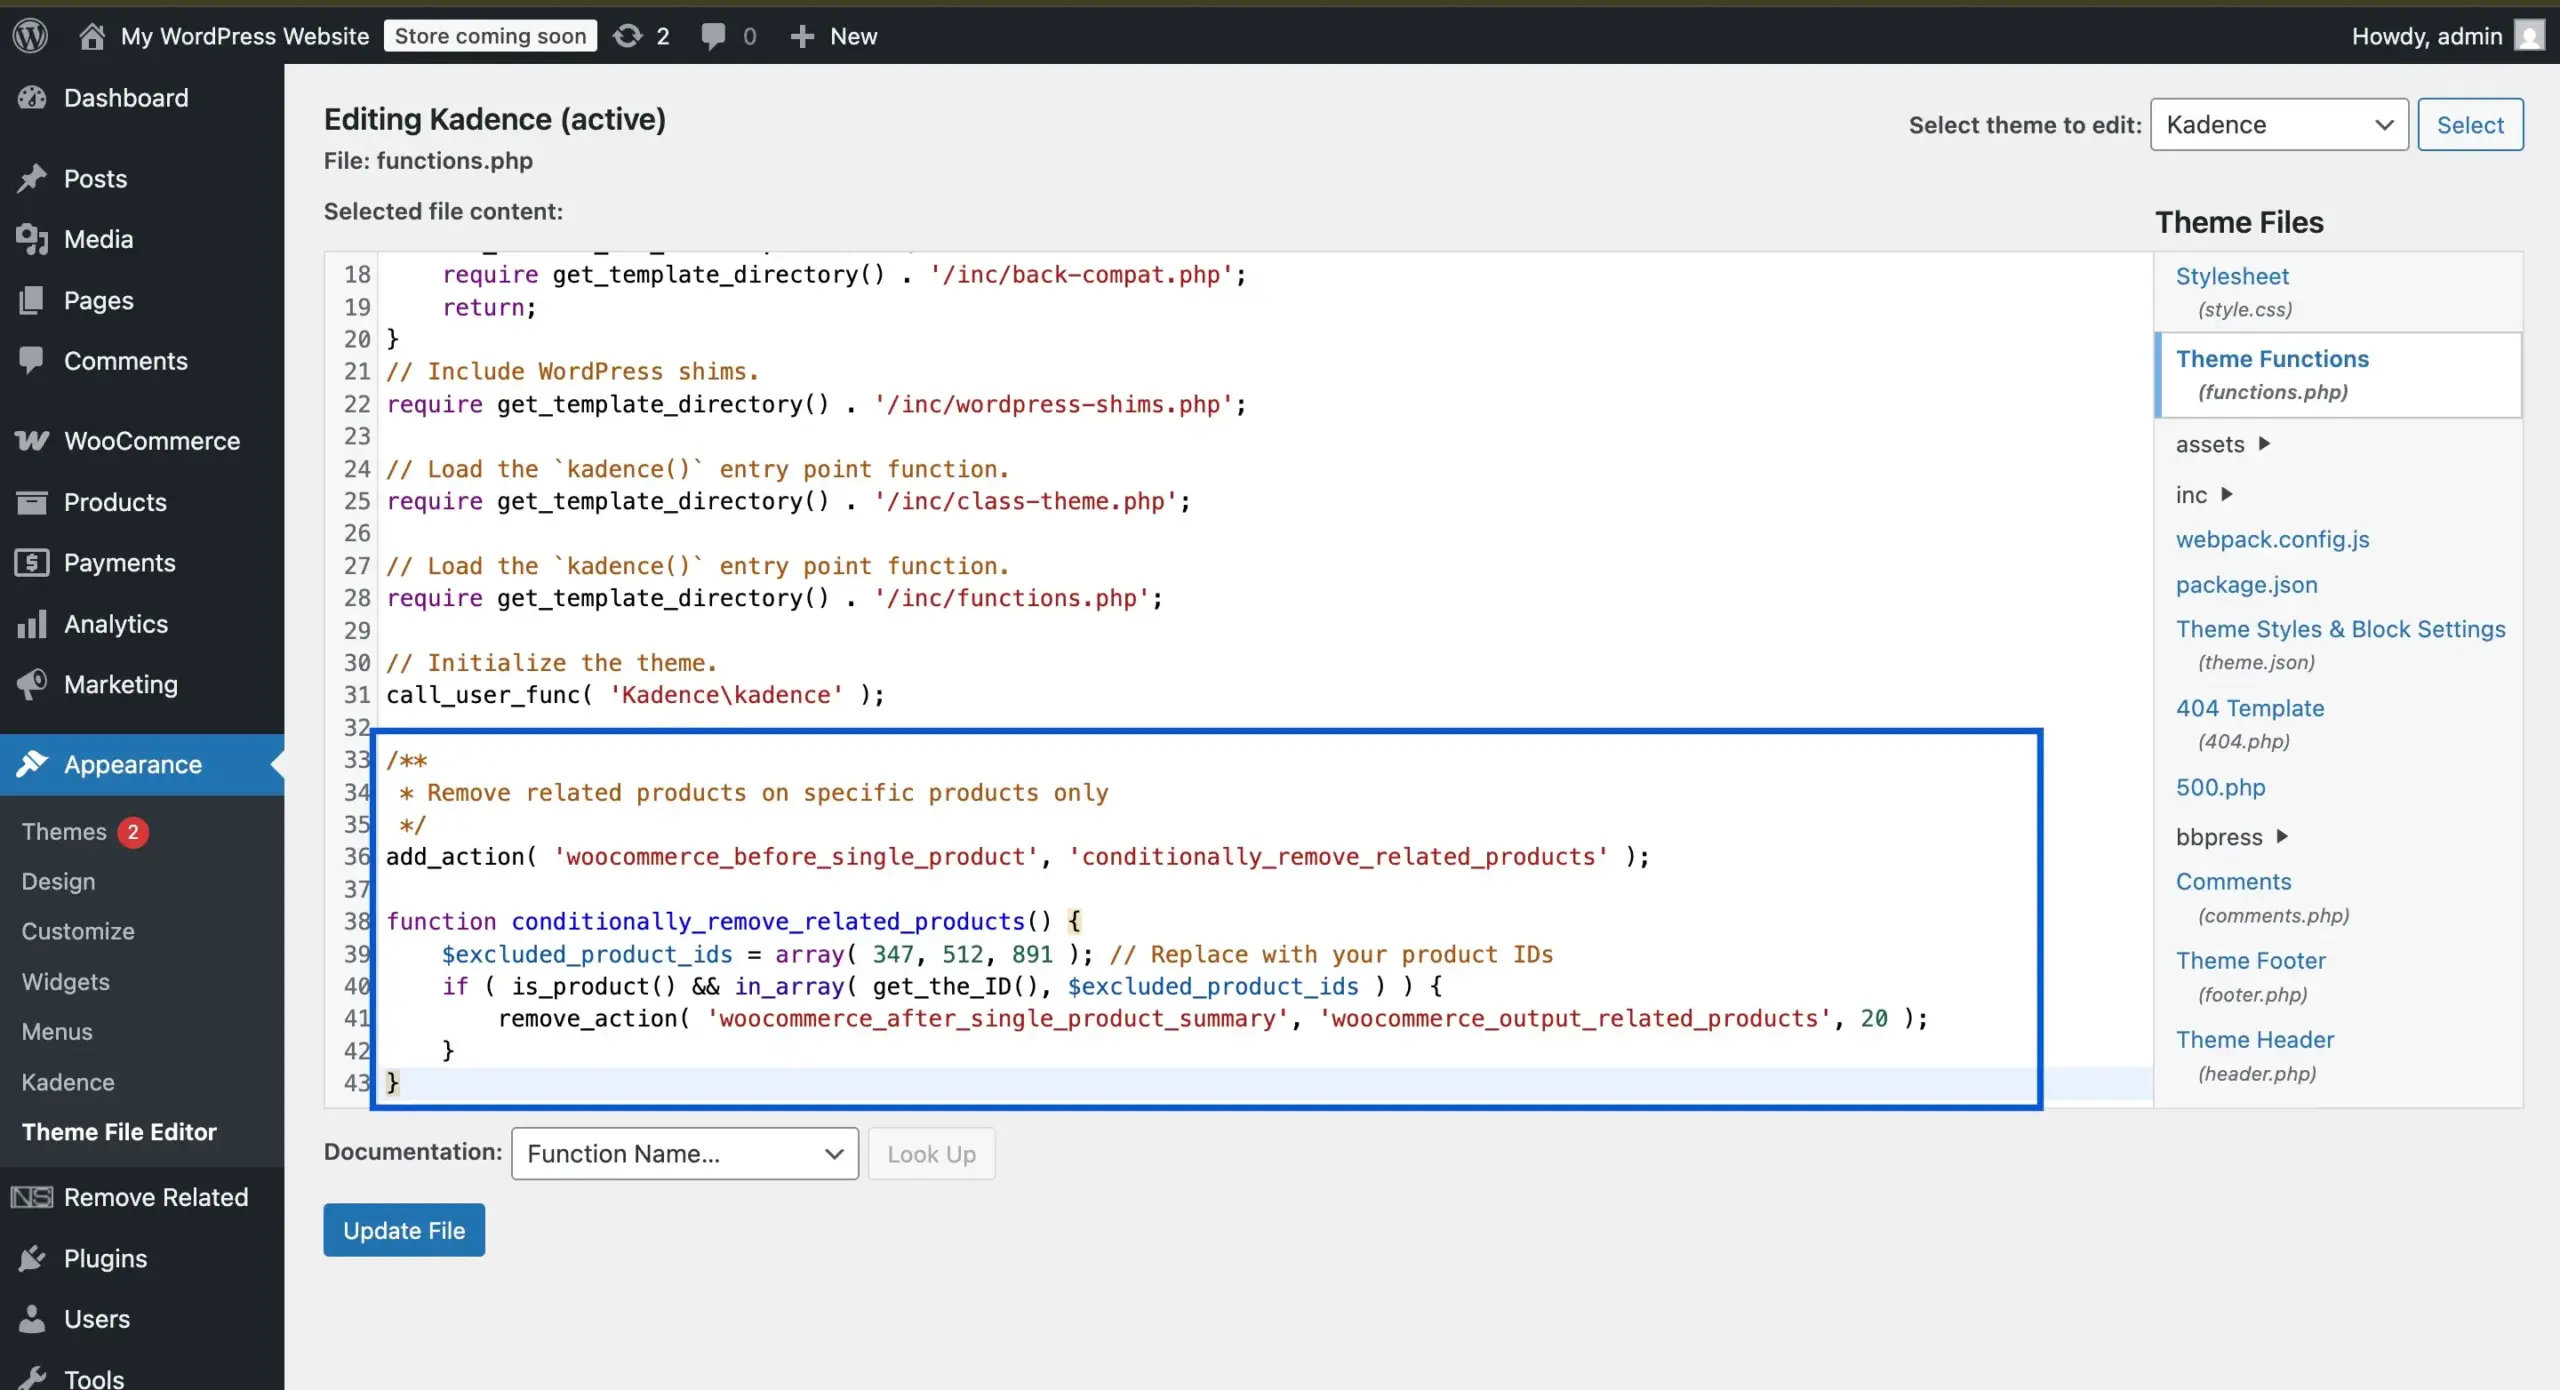
Task: Click the WooCommerce logo icon
Action: (32, 441)
